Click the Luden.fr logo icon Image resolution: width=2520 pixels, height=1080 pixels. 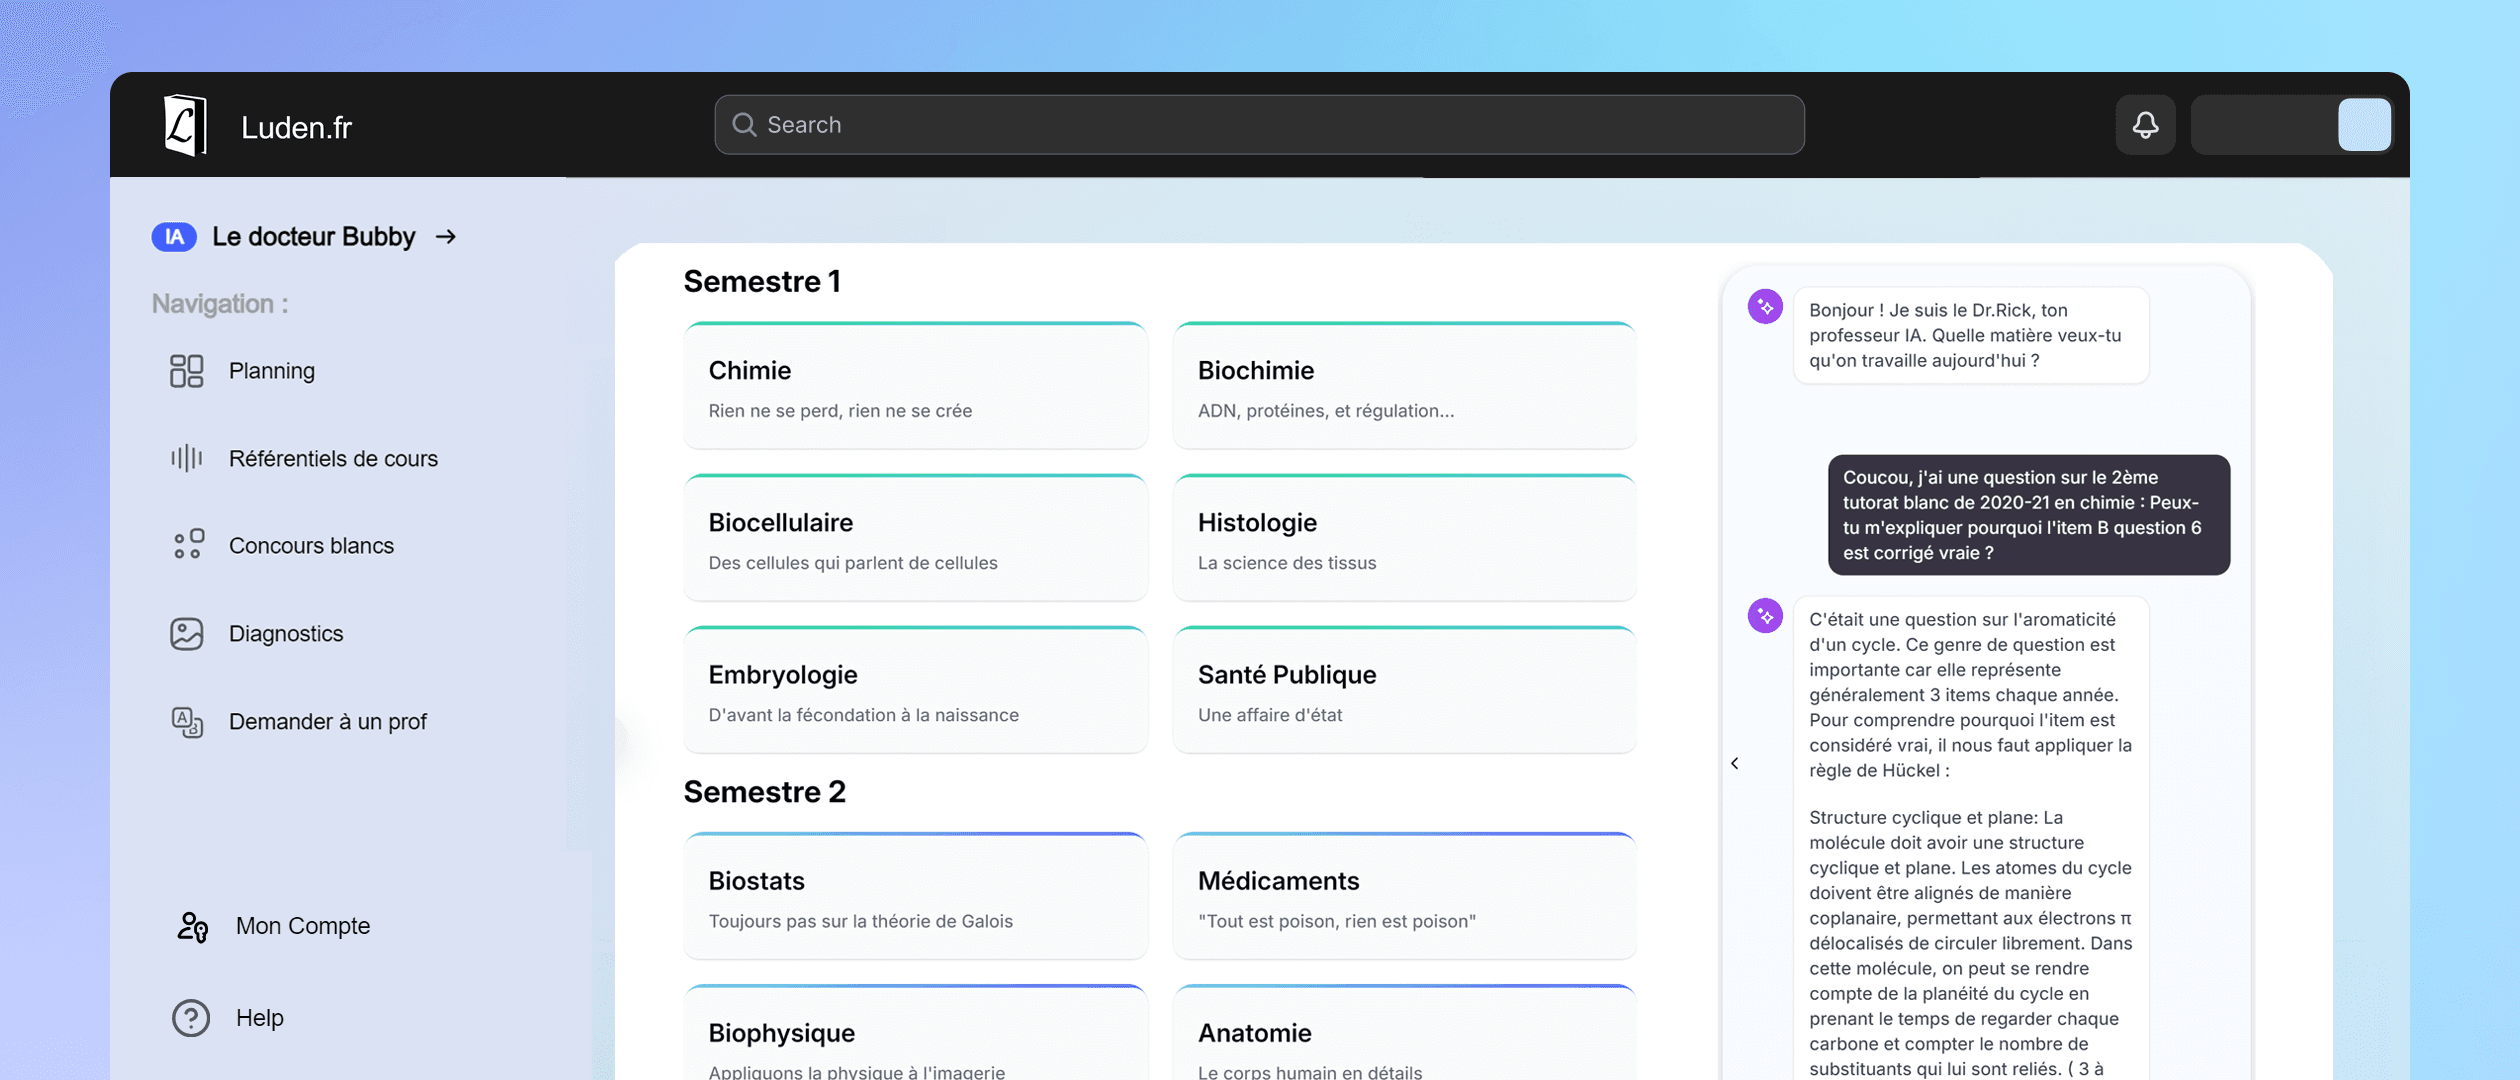pyautogui.click(x=185, y=124)
